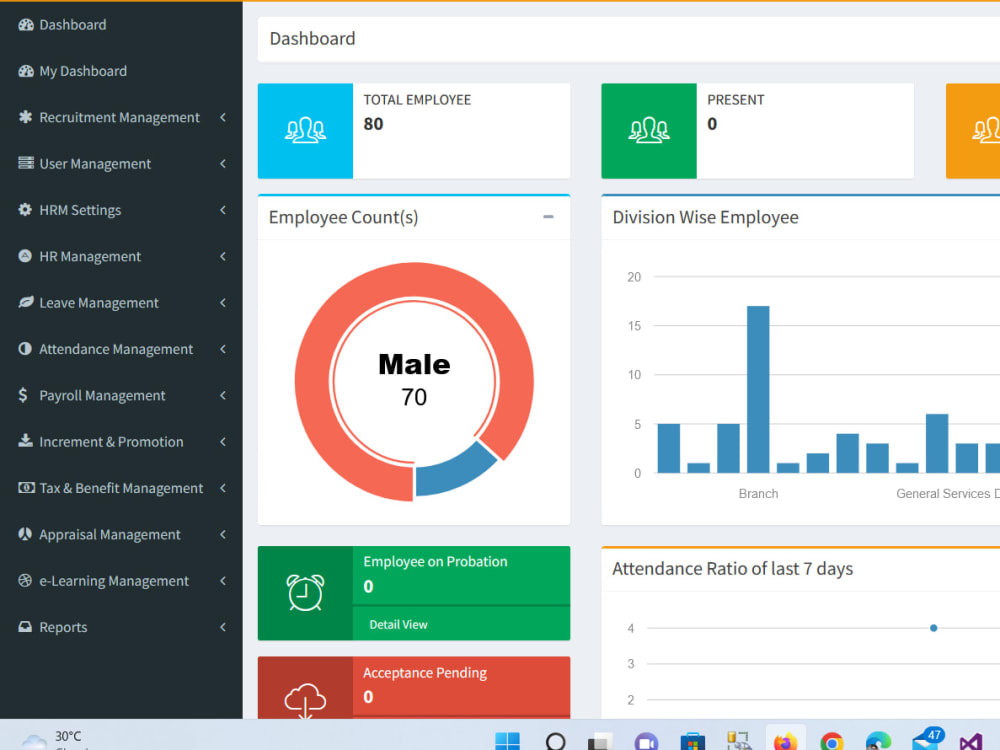
Task: Click the e-Learning Management icon
Action: coord(25,580)
